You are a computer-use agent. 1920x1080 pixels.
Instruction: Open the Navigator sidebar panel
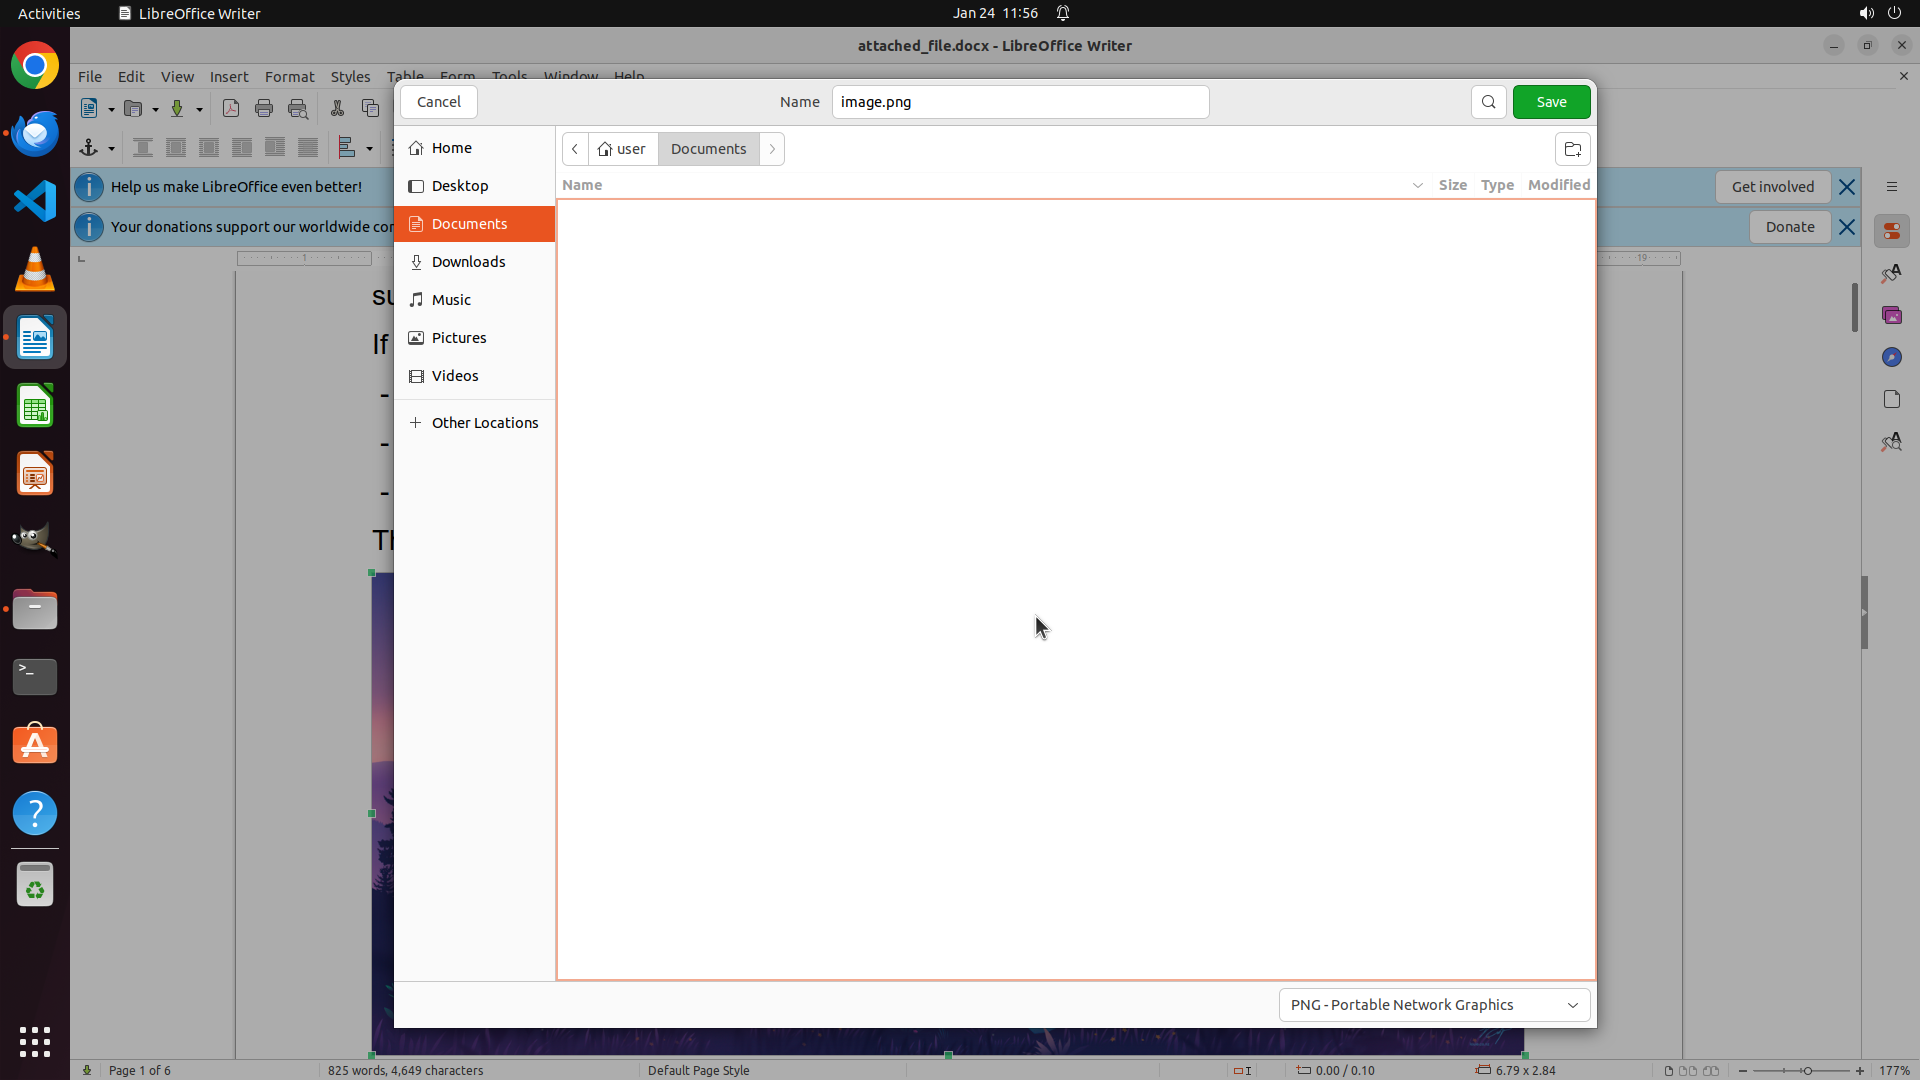pos(1891,357)
